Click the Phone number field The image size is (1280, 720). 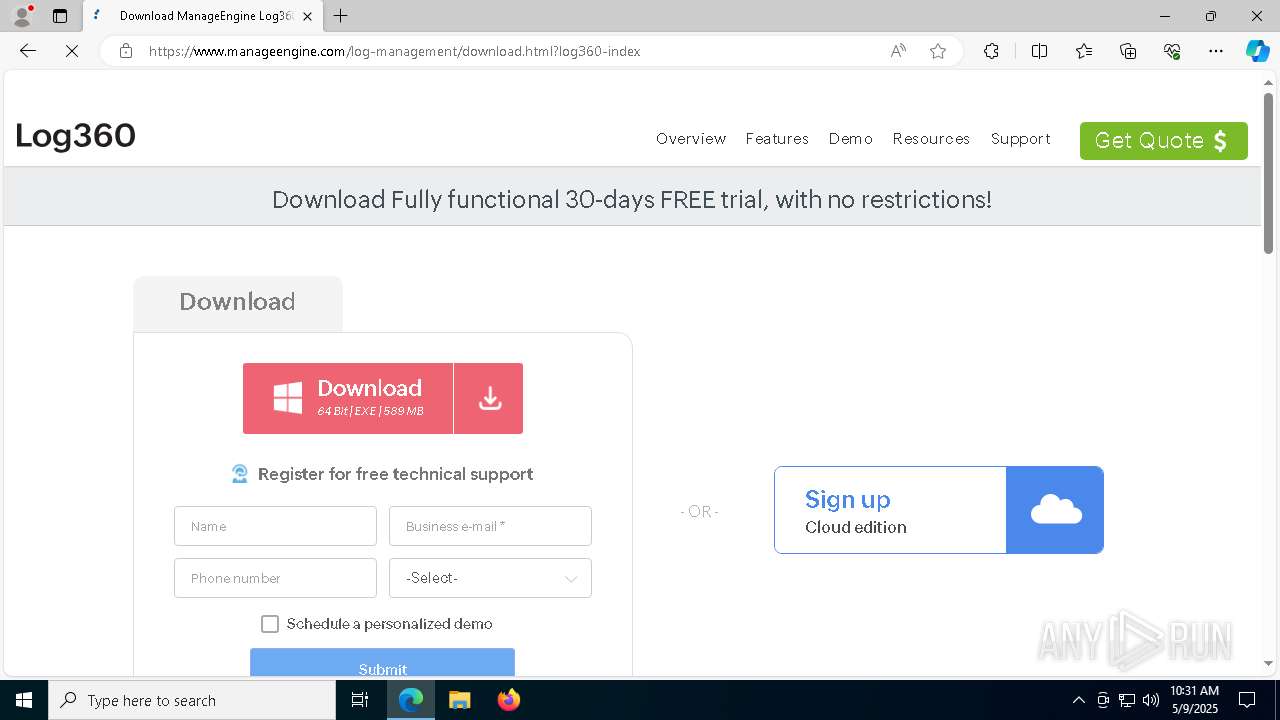[275, 578]
